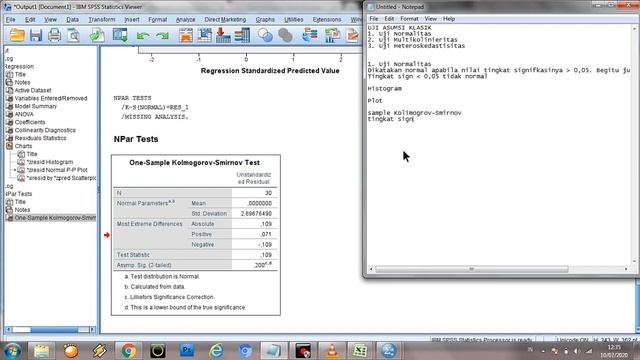Collapse the Charts book icon in outline
Viewport: 640px width, 360px height.
click(9, 146)
